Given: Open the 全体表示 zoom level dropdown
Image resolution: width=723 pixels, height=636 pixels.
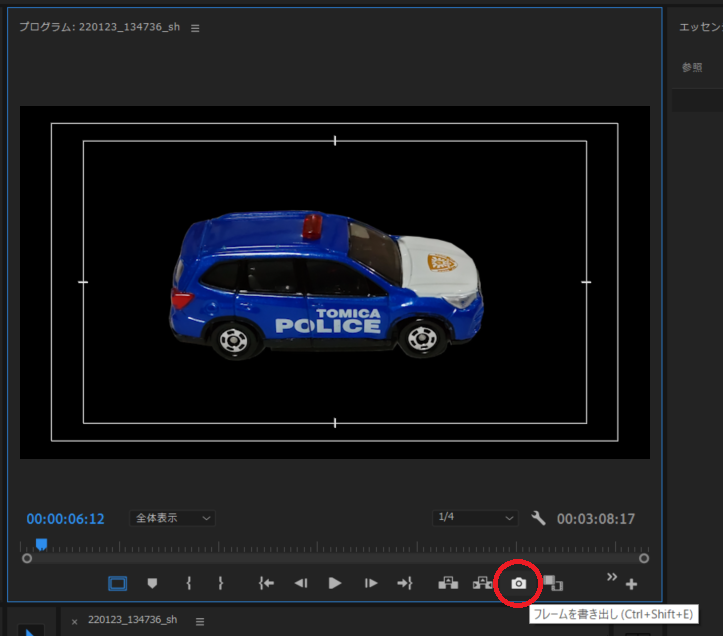Looking at the screenshot, I should pyautogui.click(x=173, y=518).
